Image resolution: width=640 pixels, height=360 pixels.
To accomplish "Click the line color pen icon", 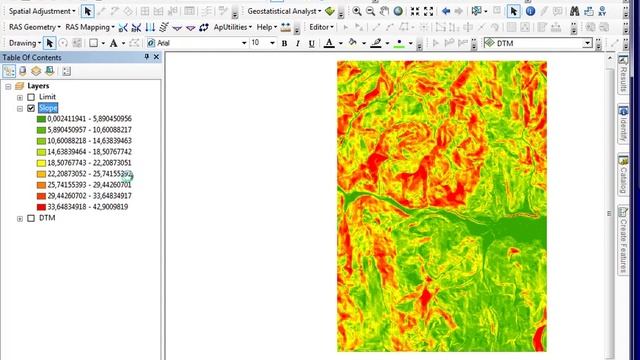I will point(376,43).
